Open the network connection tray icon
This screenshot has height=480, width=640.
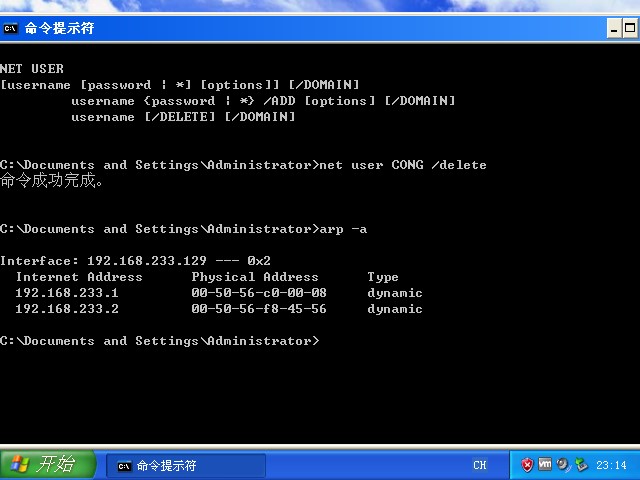point(581,464)
